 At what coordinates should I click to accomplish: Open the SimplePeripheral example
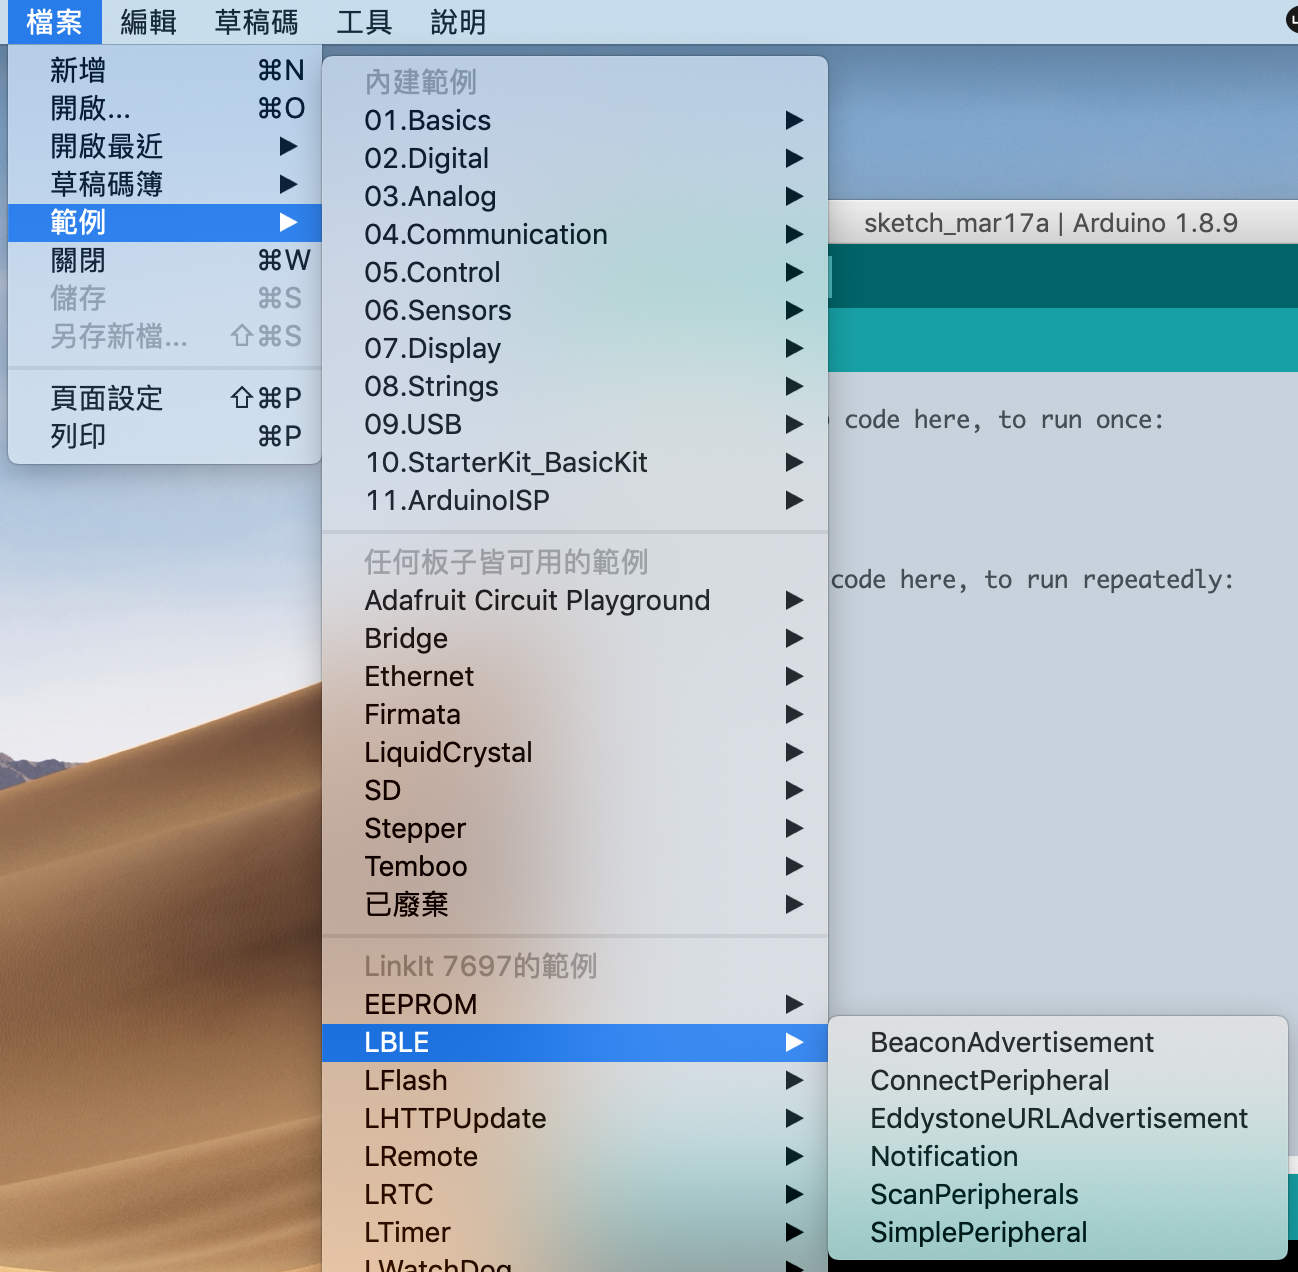point(1058,1232)
